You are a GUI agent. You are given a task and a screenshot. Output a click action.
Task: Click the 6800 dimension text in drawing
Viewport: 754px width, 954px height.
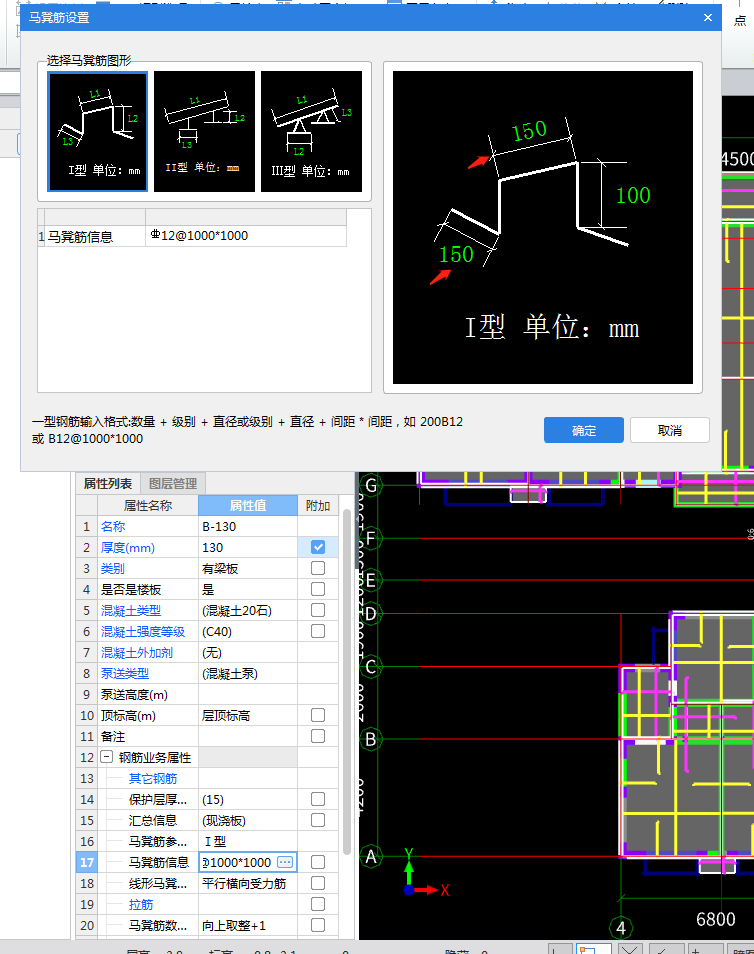point(715,919)
